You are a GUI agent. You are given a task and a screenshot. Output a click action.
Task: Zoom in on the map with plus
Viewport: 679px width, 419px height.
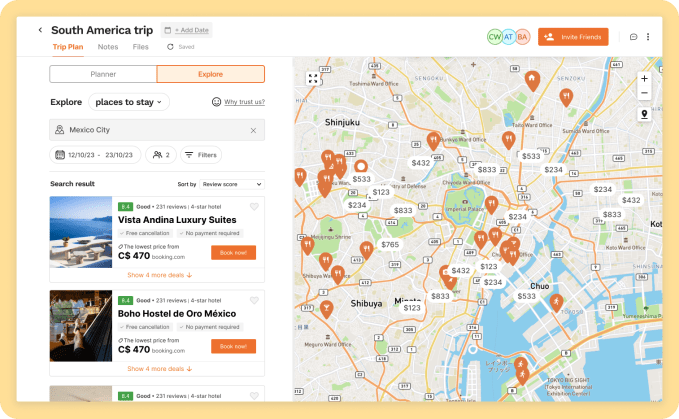[x=644, y=78]
